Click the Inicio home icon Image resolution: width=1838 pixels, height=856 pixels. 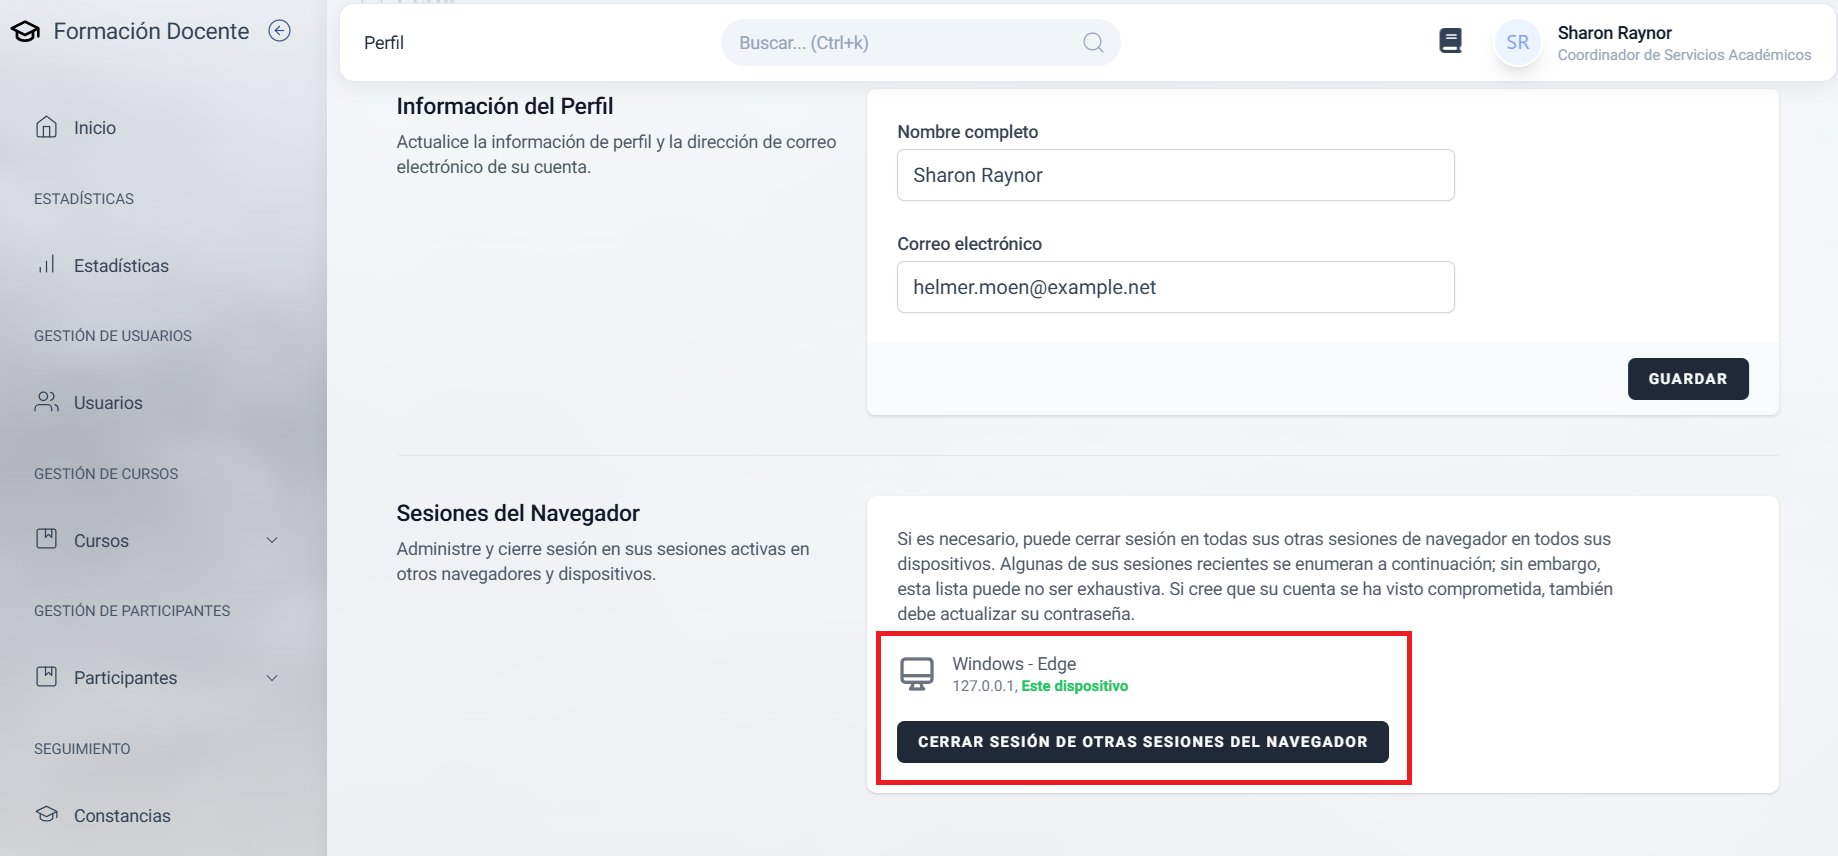tap(46, 127)
